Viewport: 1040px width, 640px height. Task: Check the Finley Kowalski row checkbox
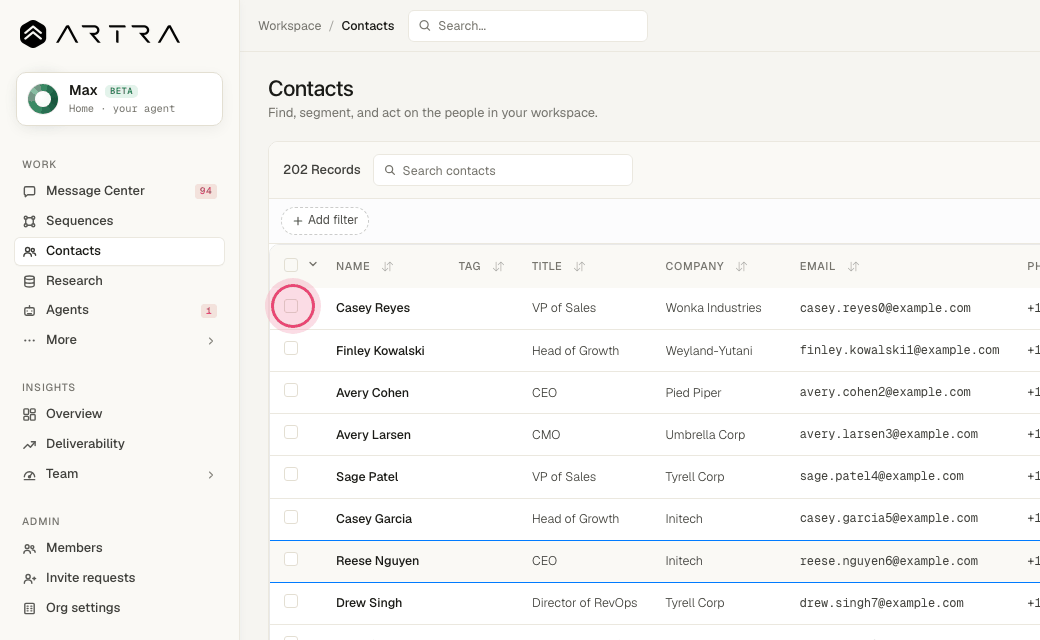pyautogui.click(x=291, y=348)
